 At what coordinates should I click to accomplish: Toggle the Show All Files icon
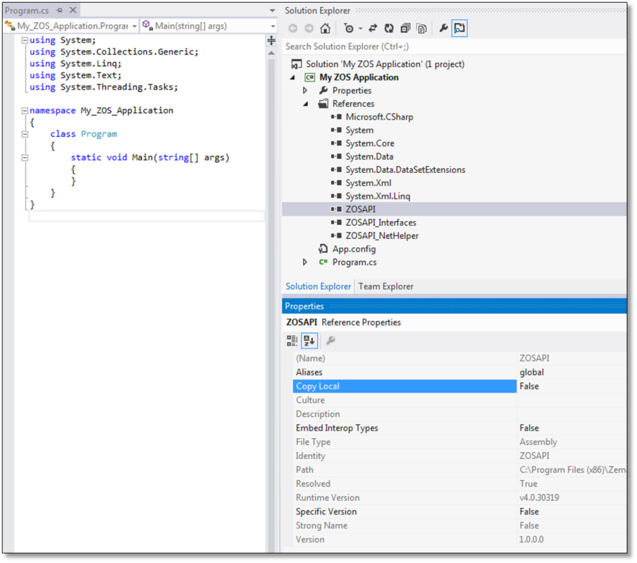[x=422, y=28]
